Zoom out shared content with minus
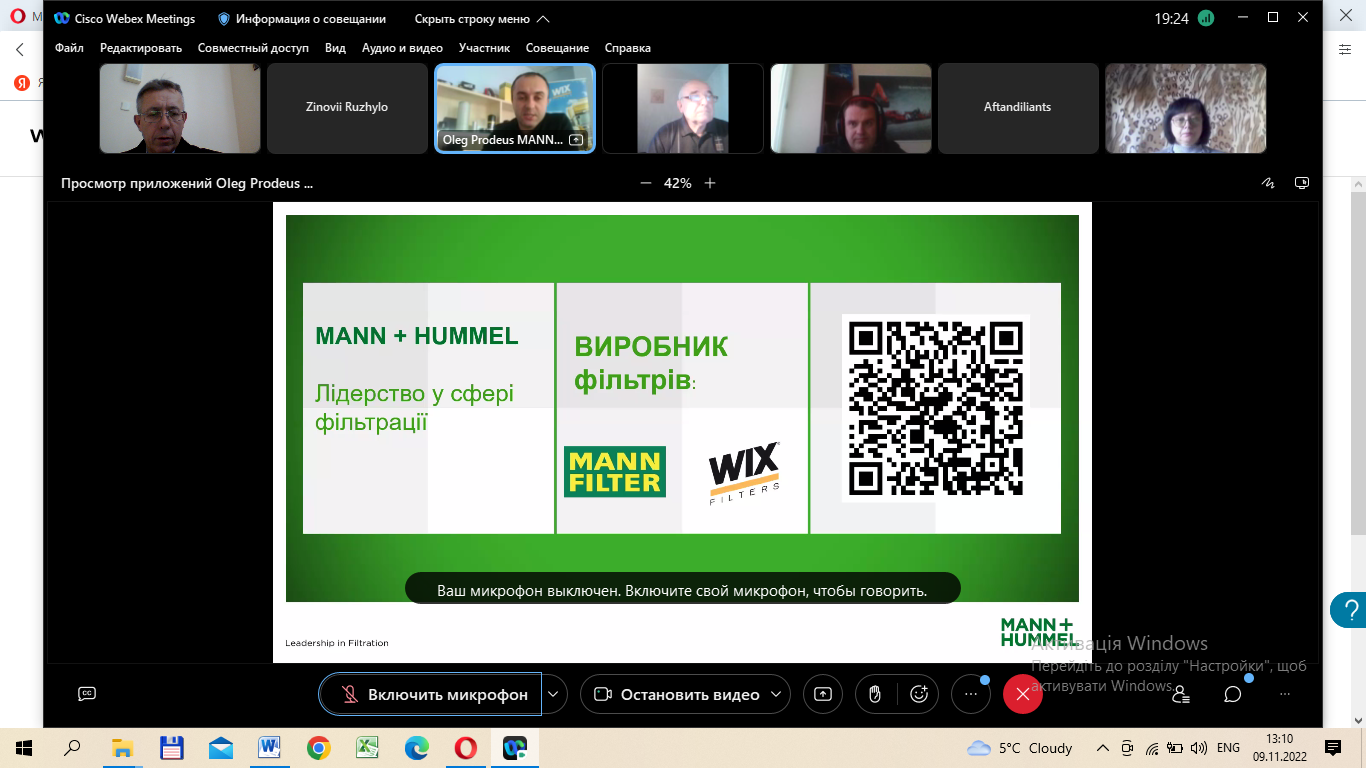This screenshot has width=1366, height=768. pyautogui.click(x=646, y=183)
